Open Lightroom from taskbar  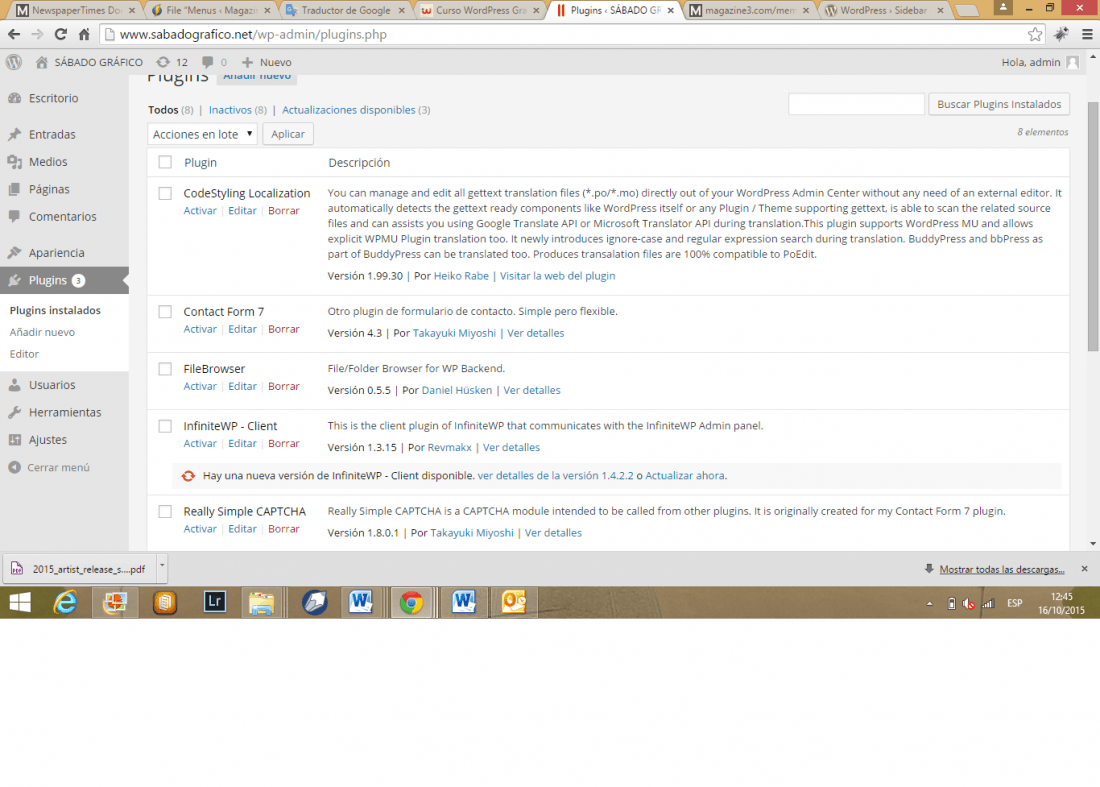tap(215, 602)
